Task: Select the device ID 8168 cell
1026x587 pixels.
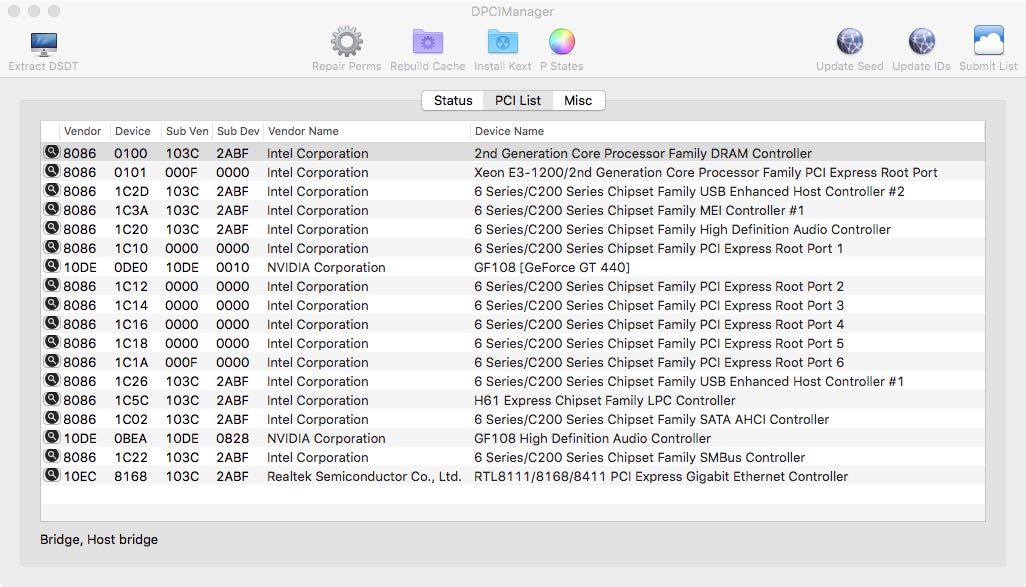Action: point(131,476)
